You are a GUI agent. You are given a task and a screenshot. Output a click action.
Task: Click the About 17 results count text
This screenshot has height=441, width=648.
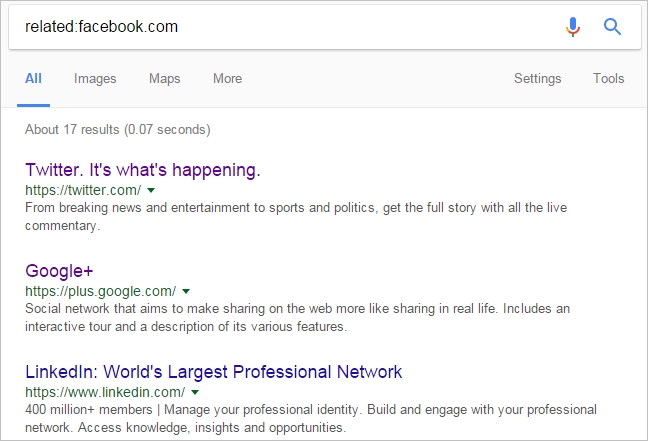click(117, 129)
